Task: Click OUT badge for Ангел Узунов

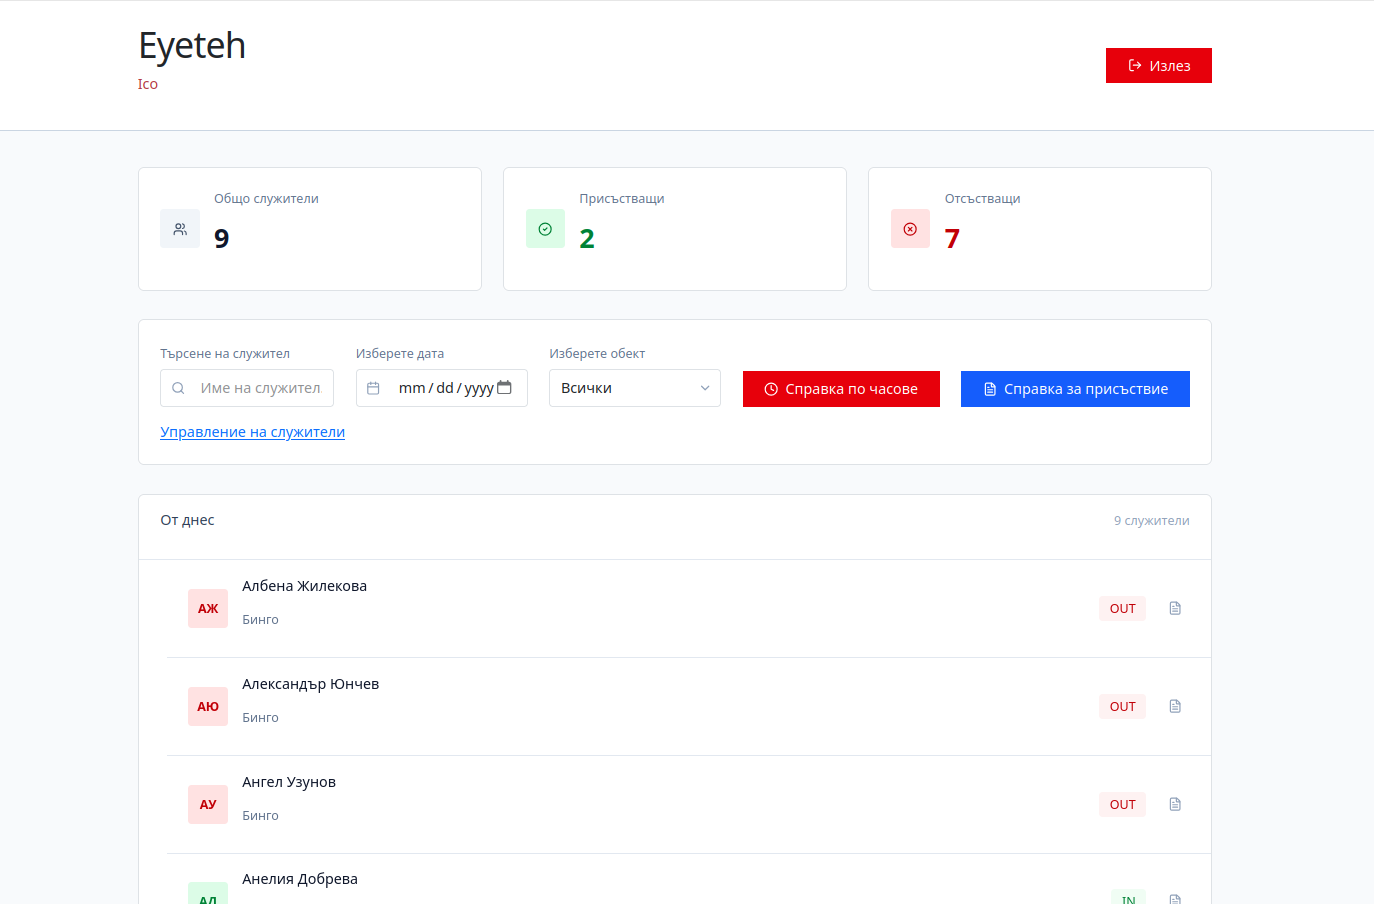Action: tap(1122, 804)
